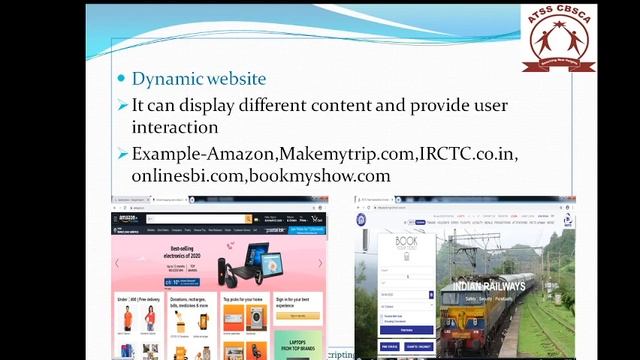This screenshot has height=360, width=640.
Task: Click the From station field in IRCTC form
Action: [407, 271]
